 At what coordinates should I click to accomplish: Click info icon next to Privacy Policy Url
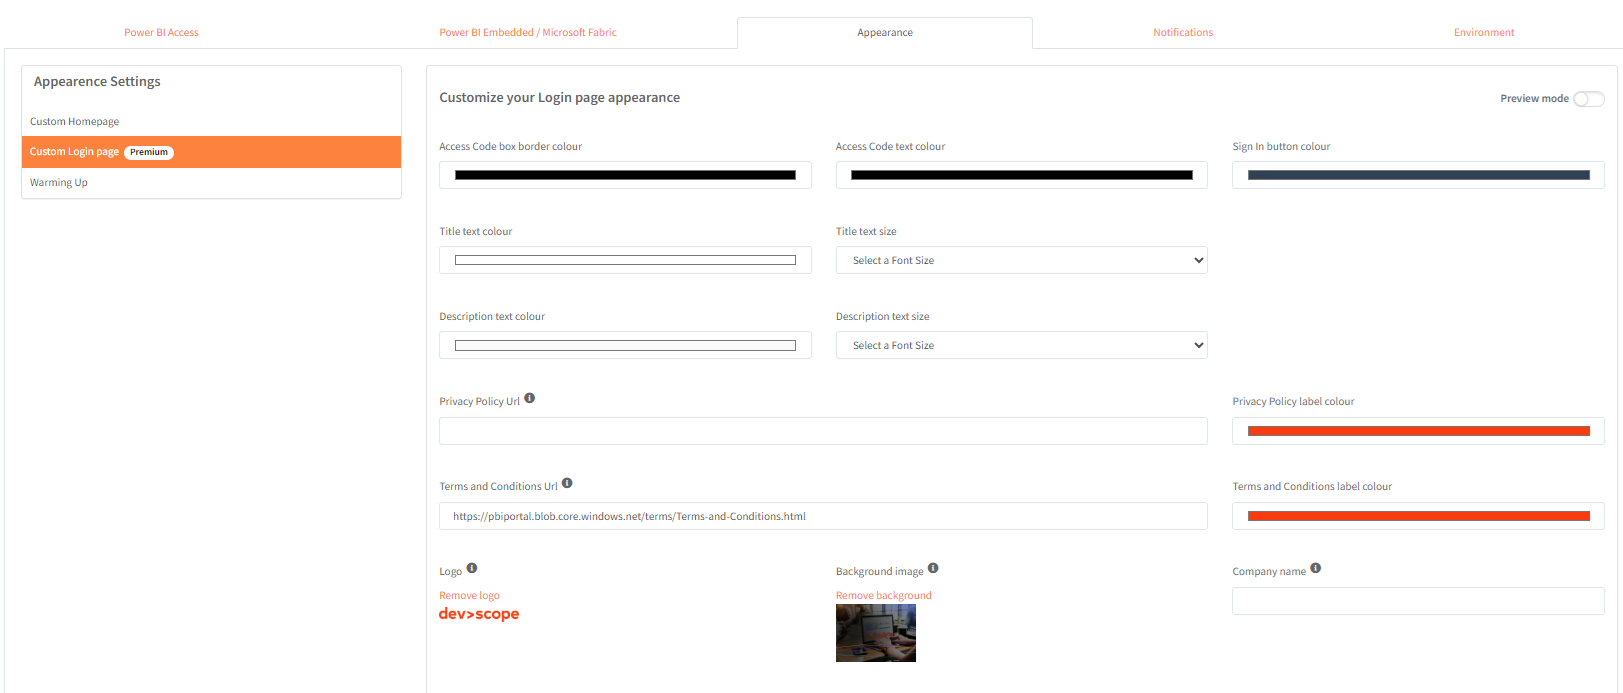pos(530,398)
